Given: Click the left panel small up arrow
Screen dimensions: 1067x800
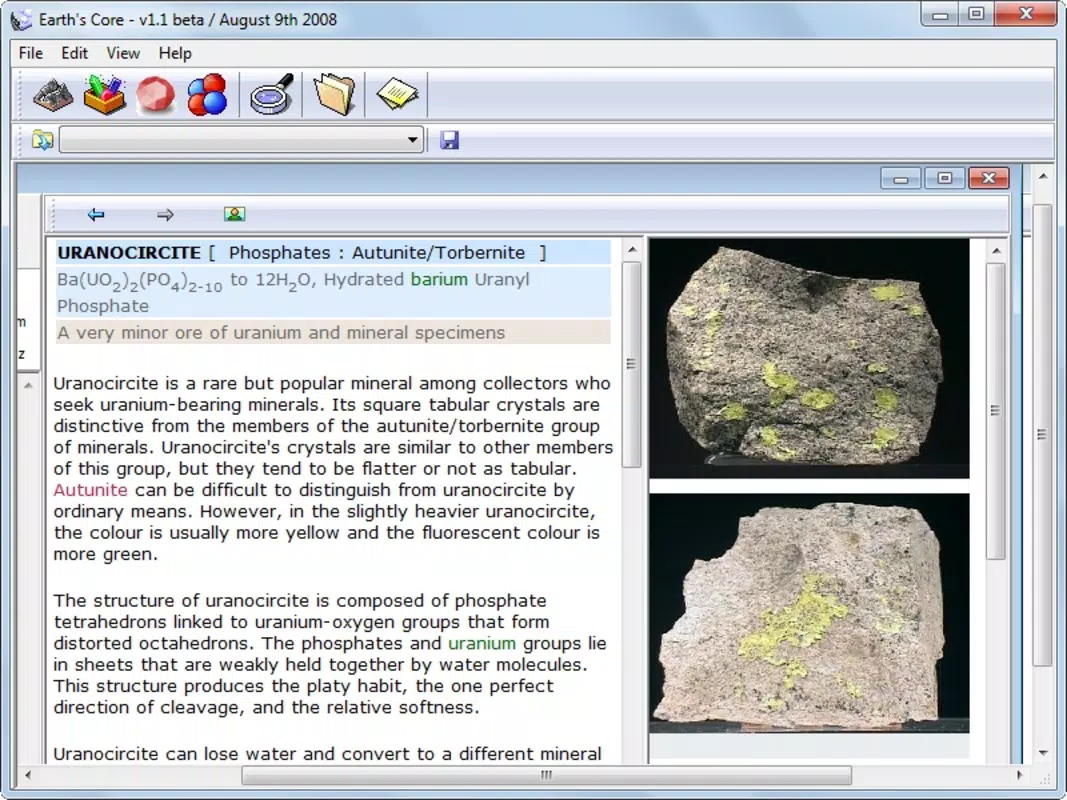Looking at the screenshot, I should point(28,386).
